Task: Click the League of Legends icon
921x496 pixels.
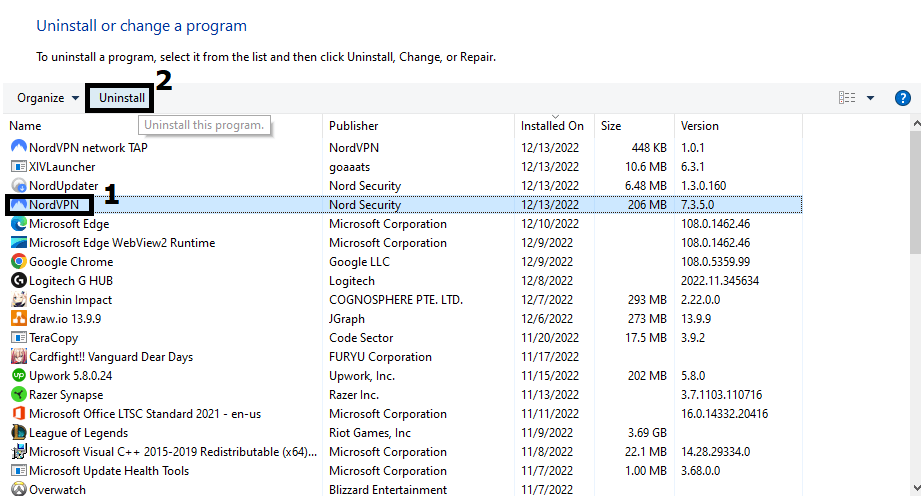Action: point(19,433)
